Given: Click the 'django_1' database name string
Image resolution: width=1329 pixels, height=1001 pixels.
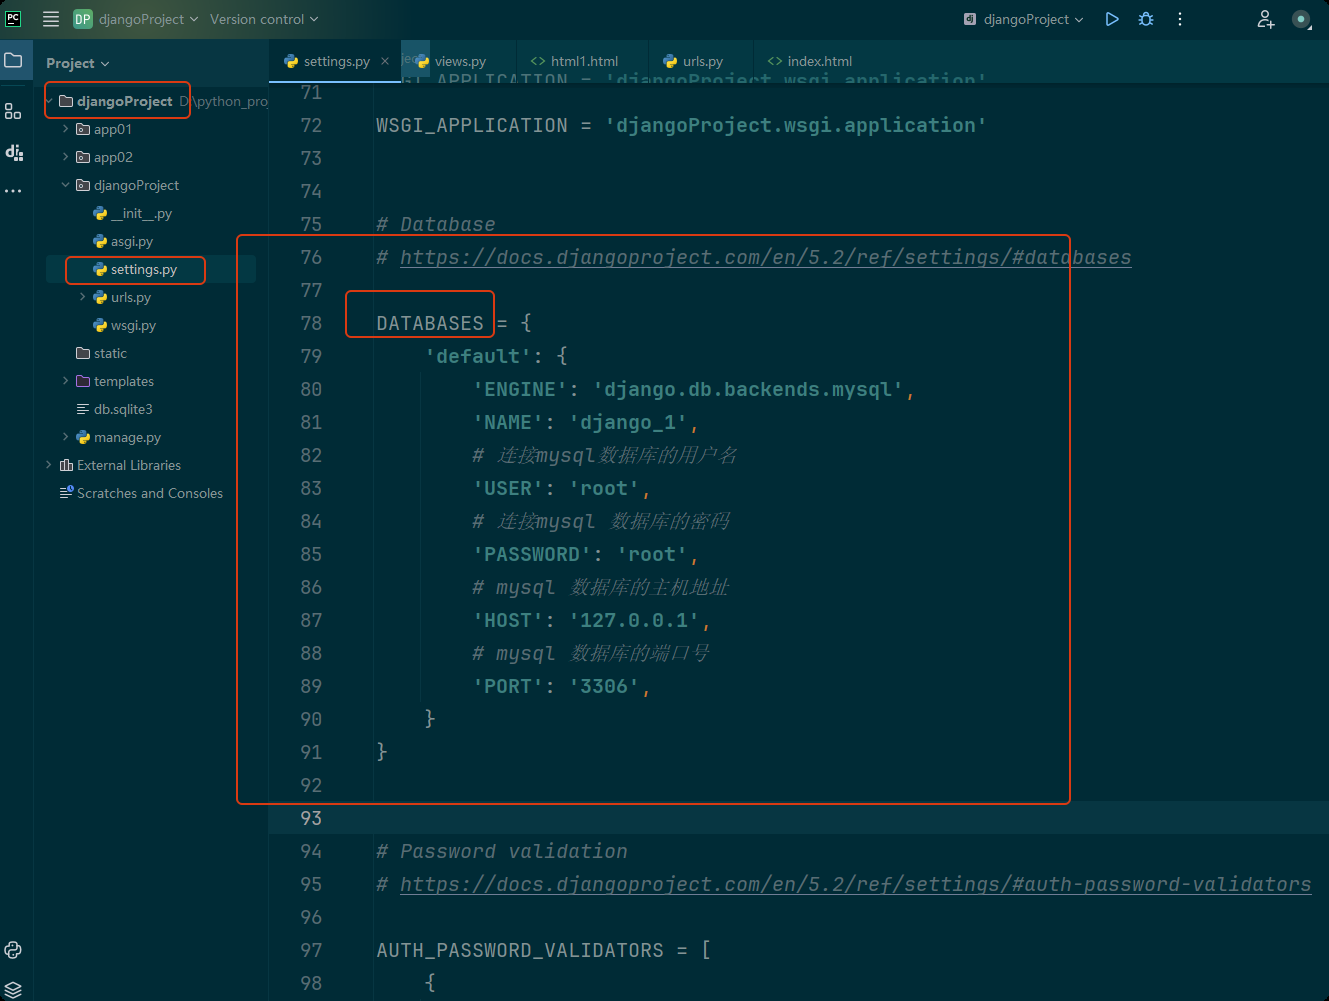Looking at the screenshot, I should click(x=629, y=422).
